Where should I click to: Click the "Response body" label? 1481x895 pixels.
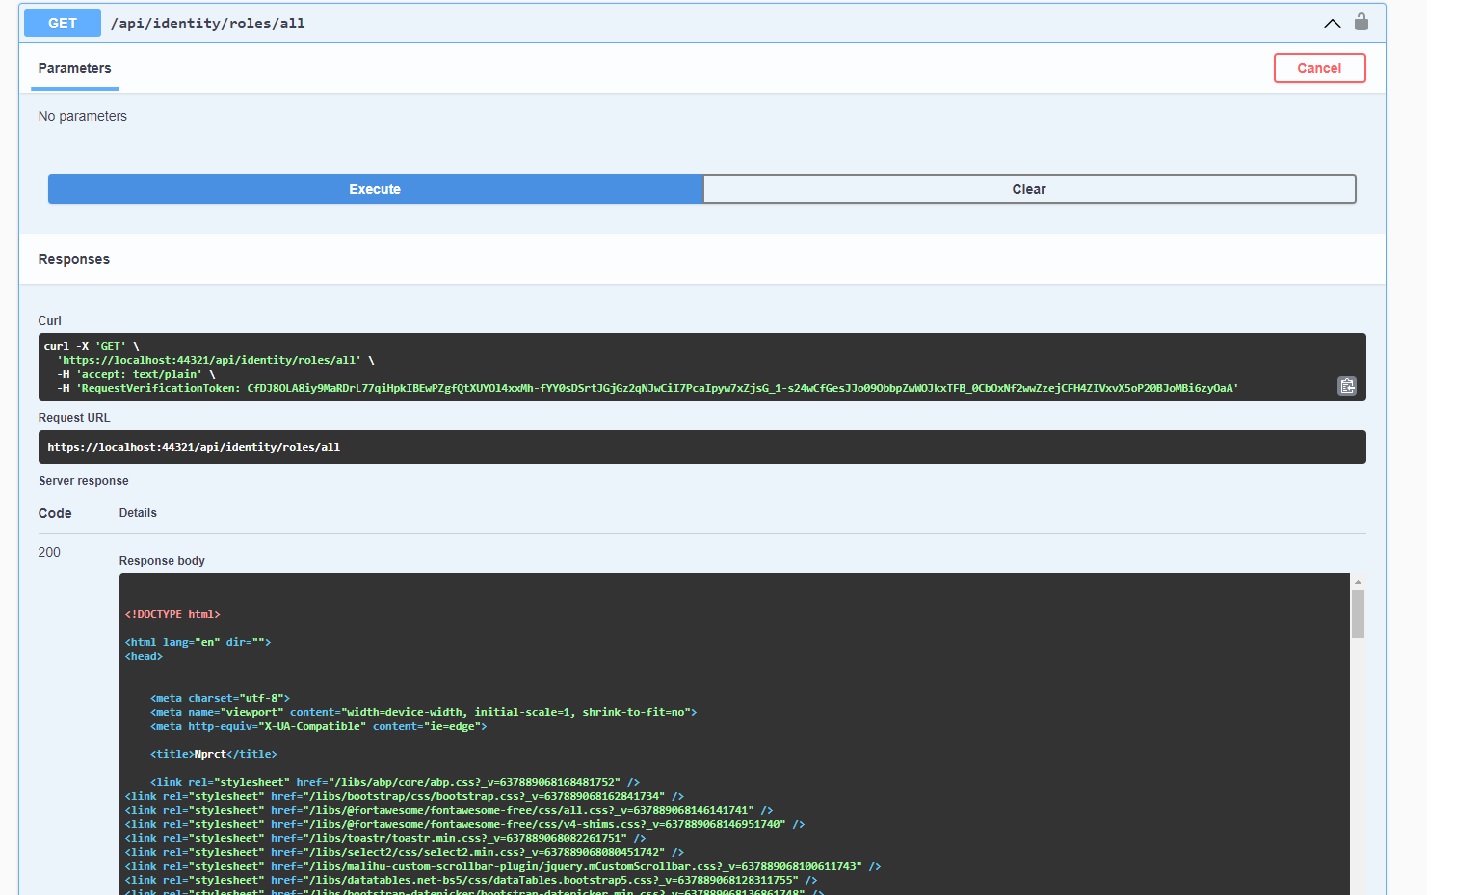tap(162, 561)
